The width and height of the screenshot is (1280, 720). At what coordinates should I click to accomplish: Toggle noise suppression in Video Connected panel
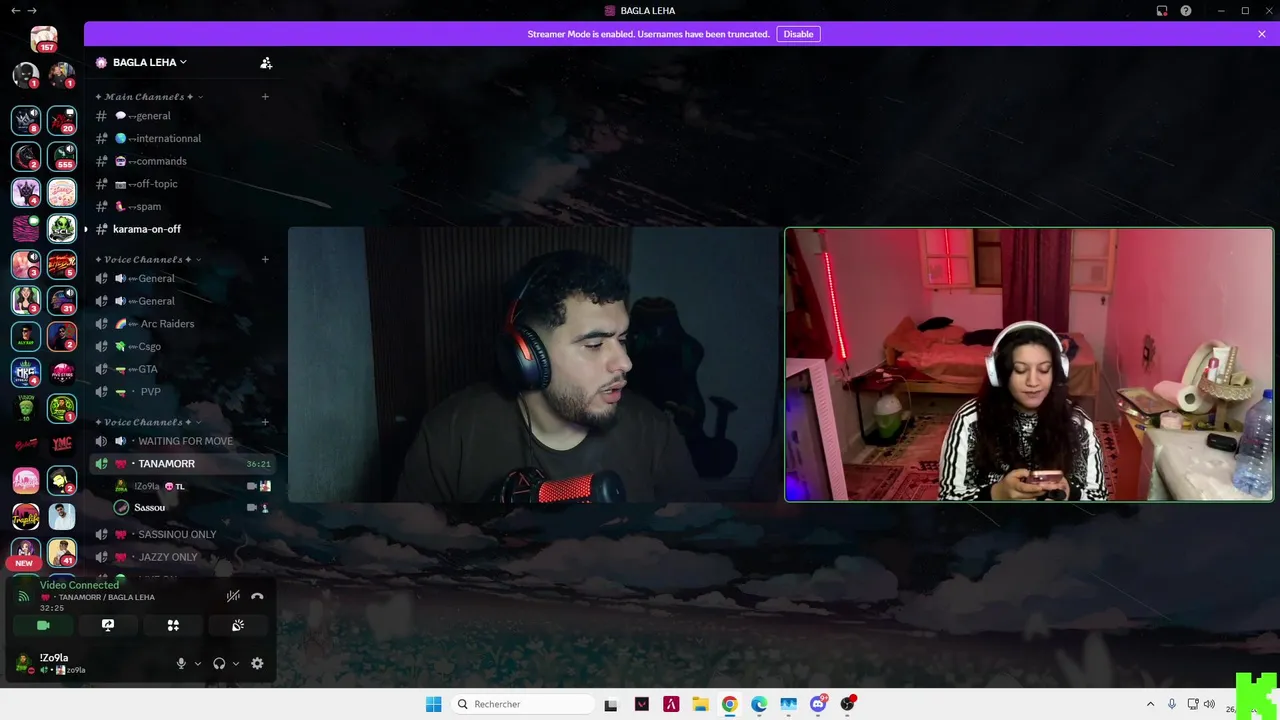[x=233, y=596]
